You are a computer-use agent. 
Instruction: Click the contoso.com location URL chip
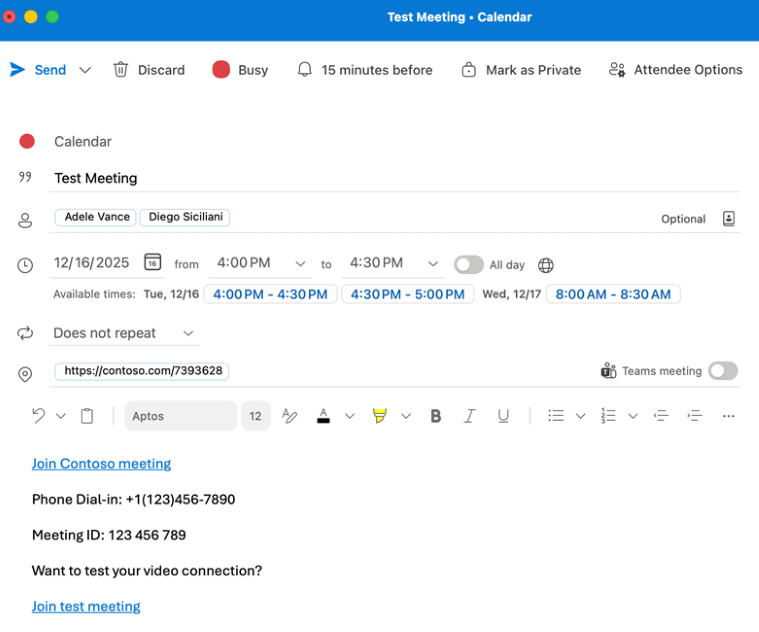(142, 371)
